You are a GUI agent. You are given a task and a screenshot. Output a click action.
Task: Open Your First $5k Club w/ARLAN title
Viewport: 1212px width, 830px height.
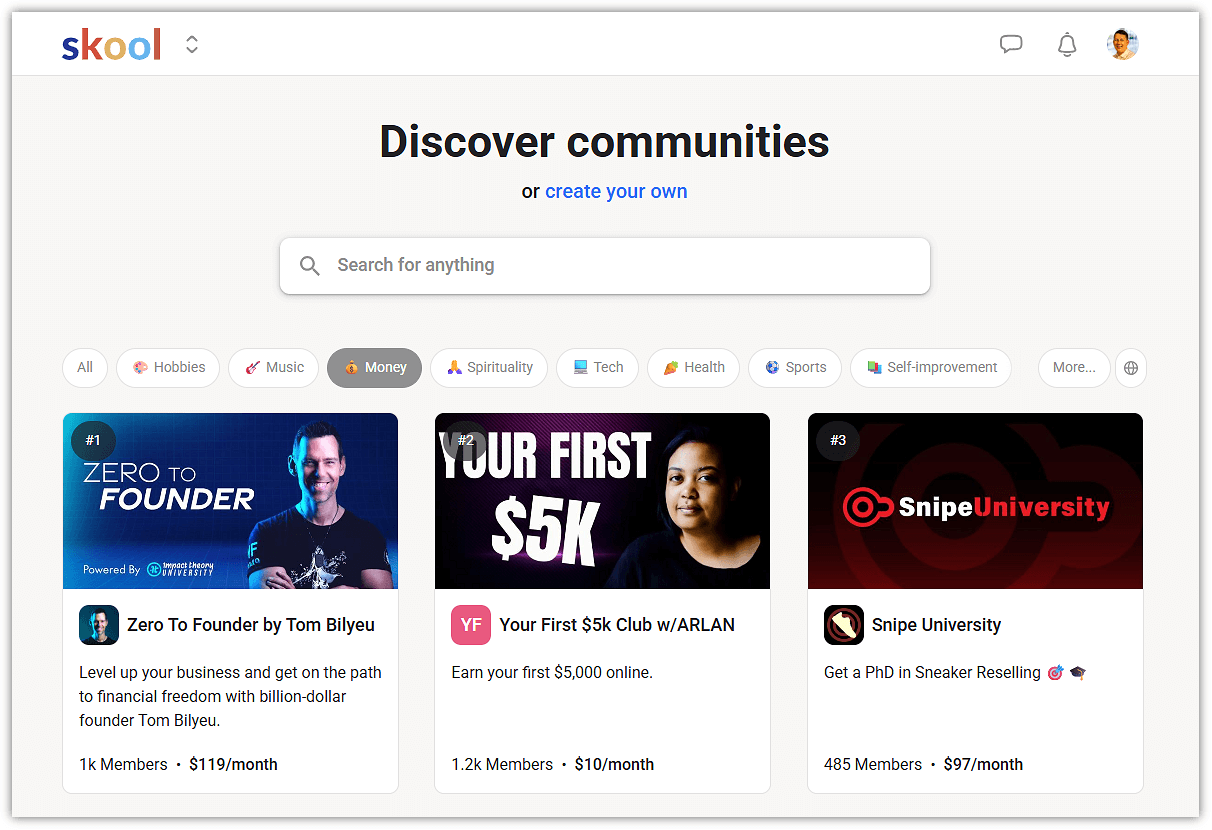point(617,625)
